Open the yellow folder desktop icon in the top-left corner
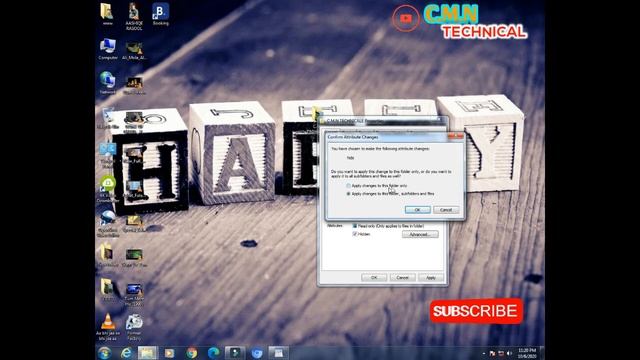This screenshot has width=640, height=360. click(x=107, y=14)
